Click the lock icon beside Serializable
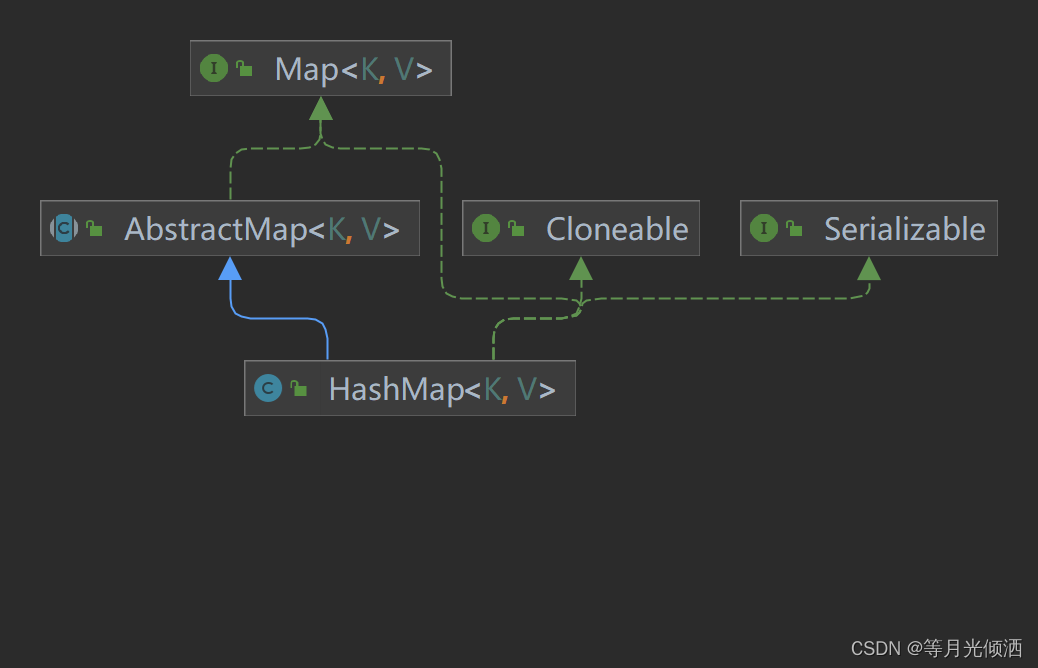1038x668 pixels. coord(794,228)
